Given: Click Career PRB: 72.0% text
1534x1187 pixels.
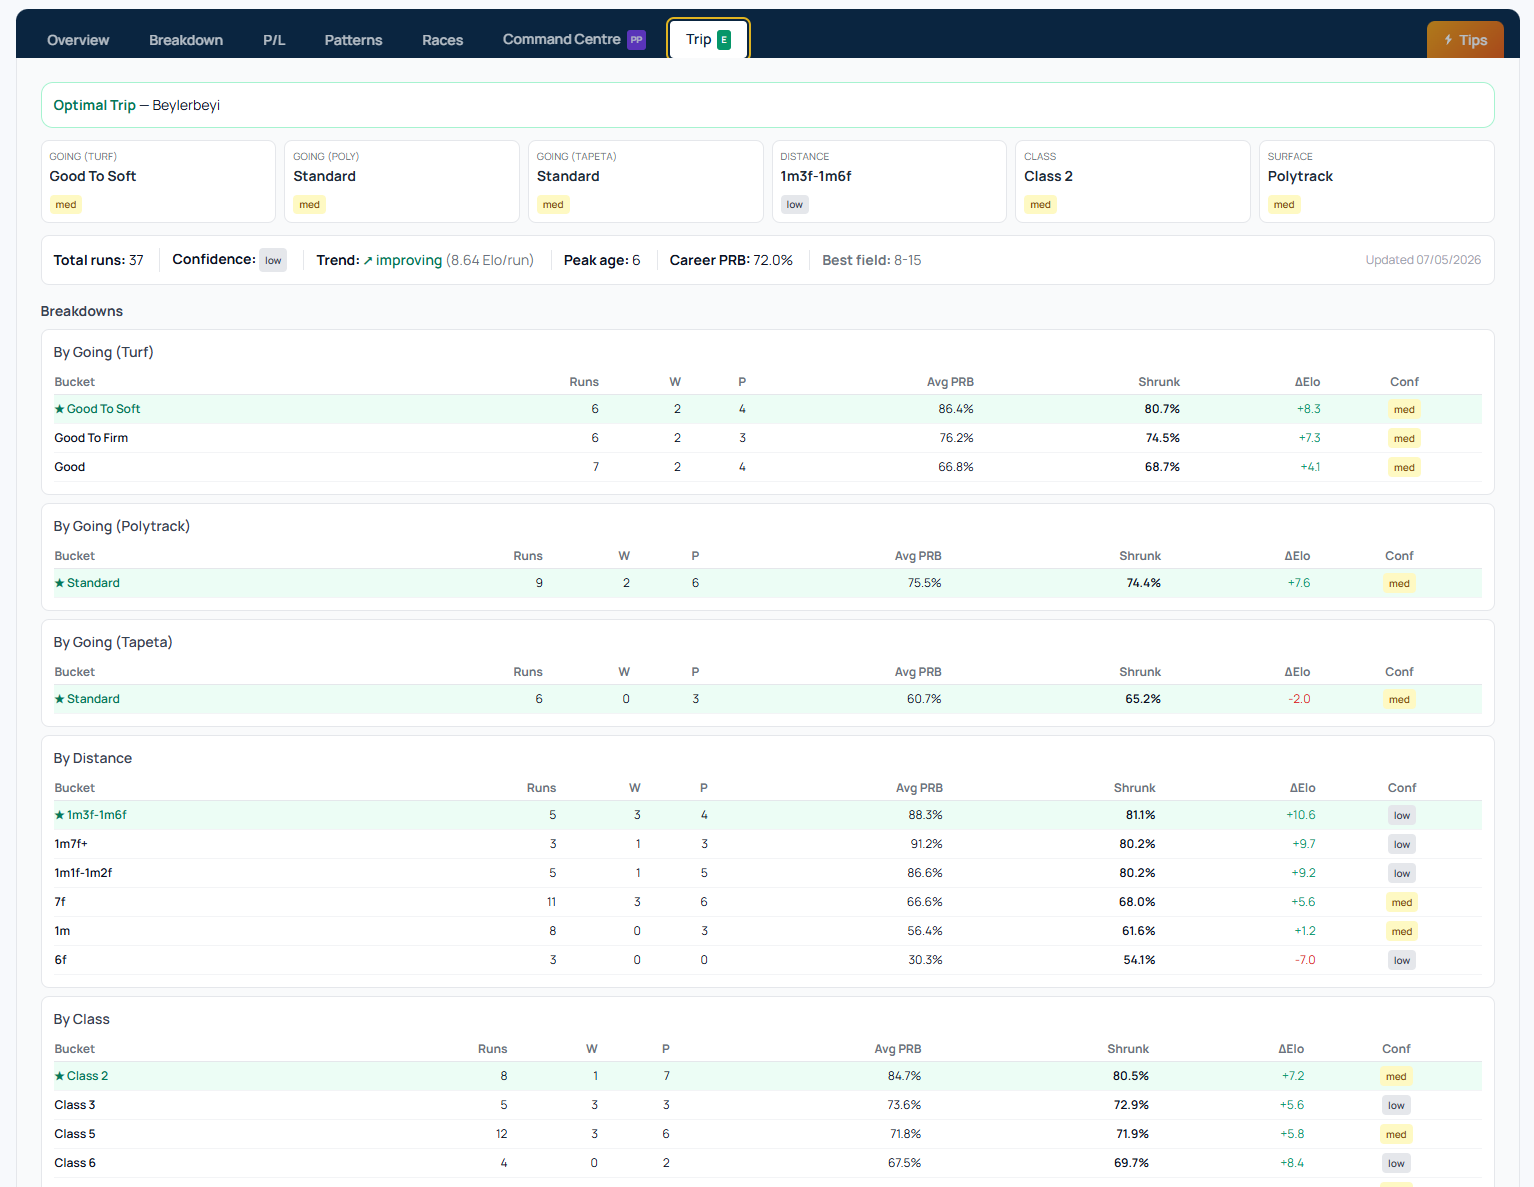Looking at the screenshot, I should coord(731,260).
